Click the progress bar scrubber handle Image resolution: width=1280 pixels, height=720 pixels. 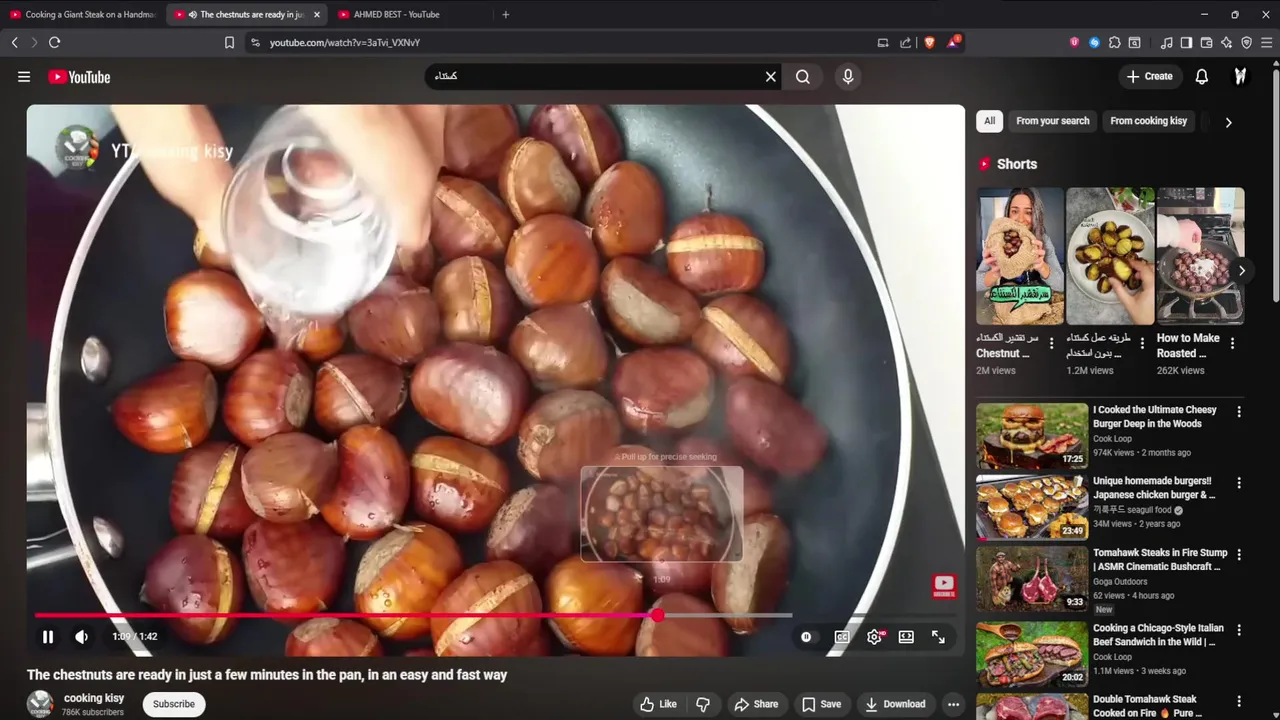point(657,616)
